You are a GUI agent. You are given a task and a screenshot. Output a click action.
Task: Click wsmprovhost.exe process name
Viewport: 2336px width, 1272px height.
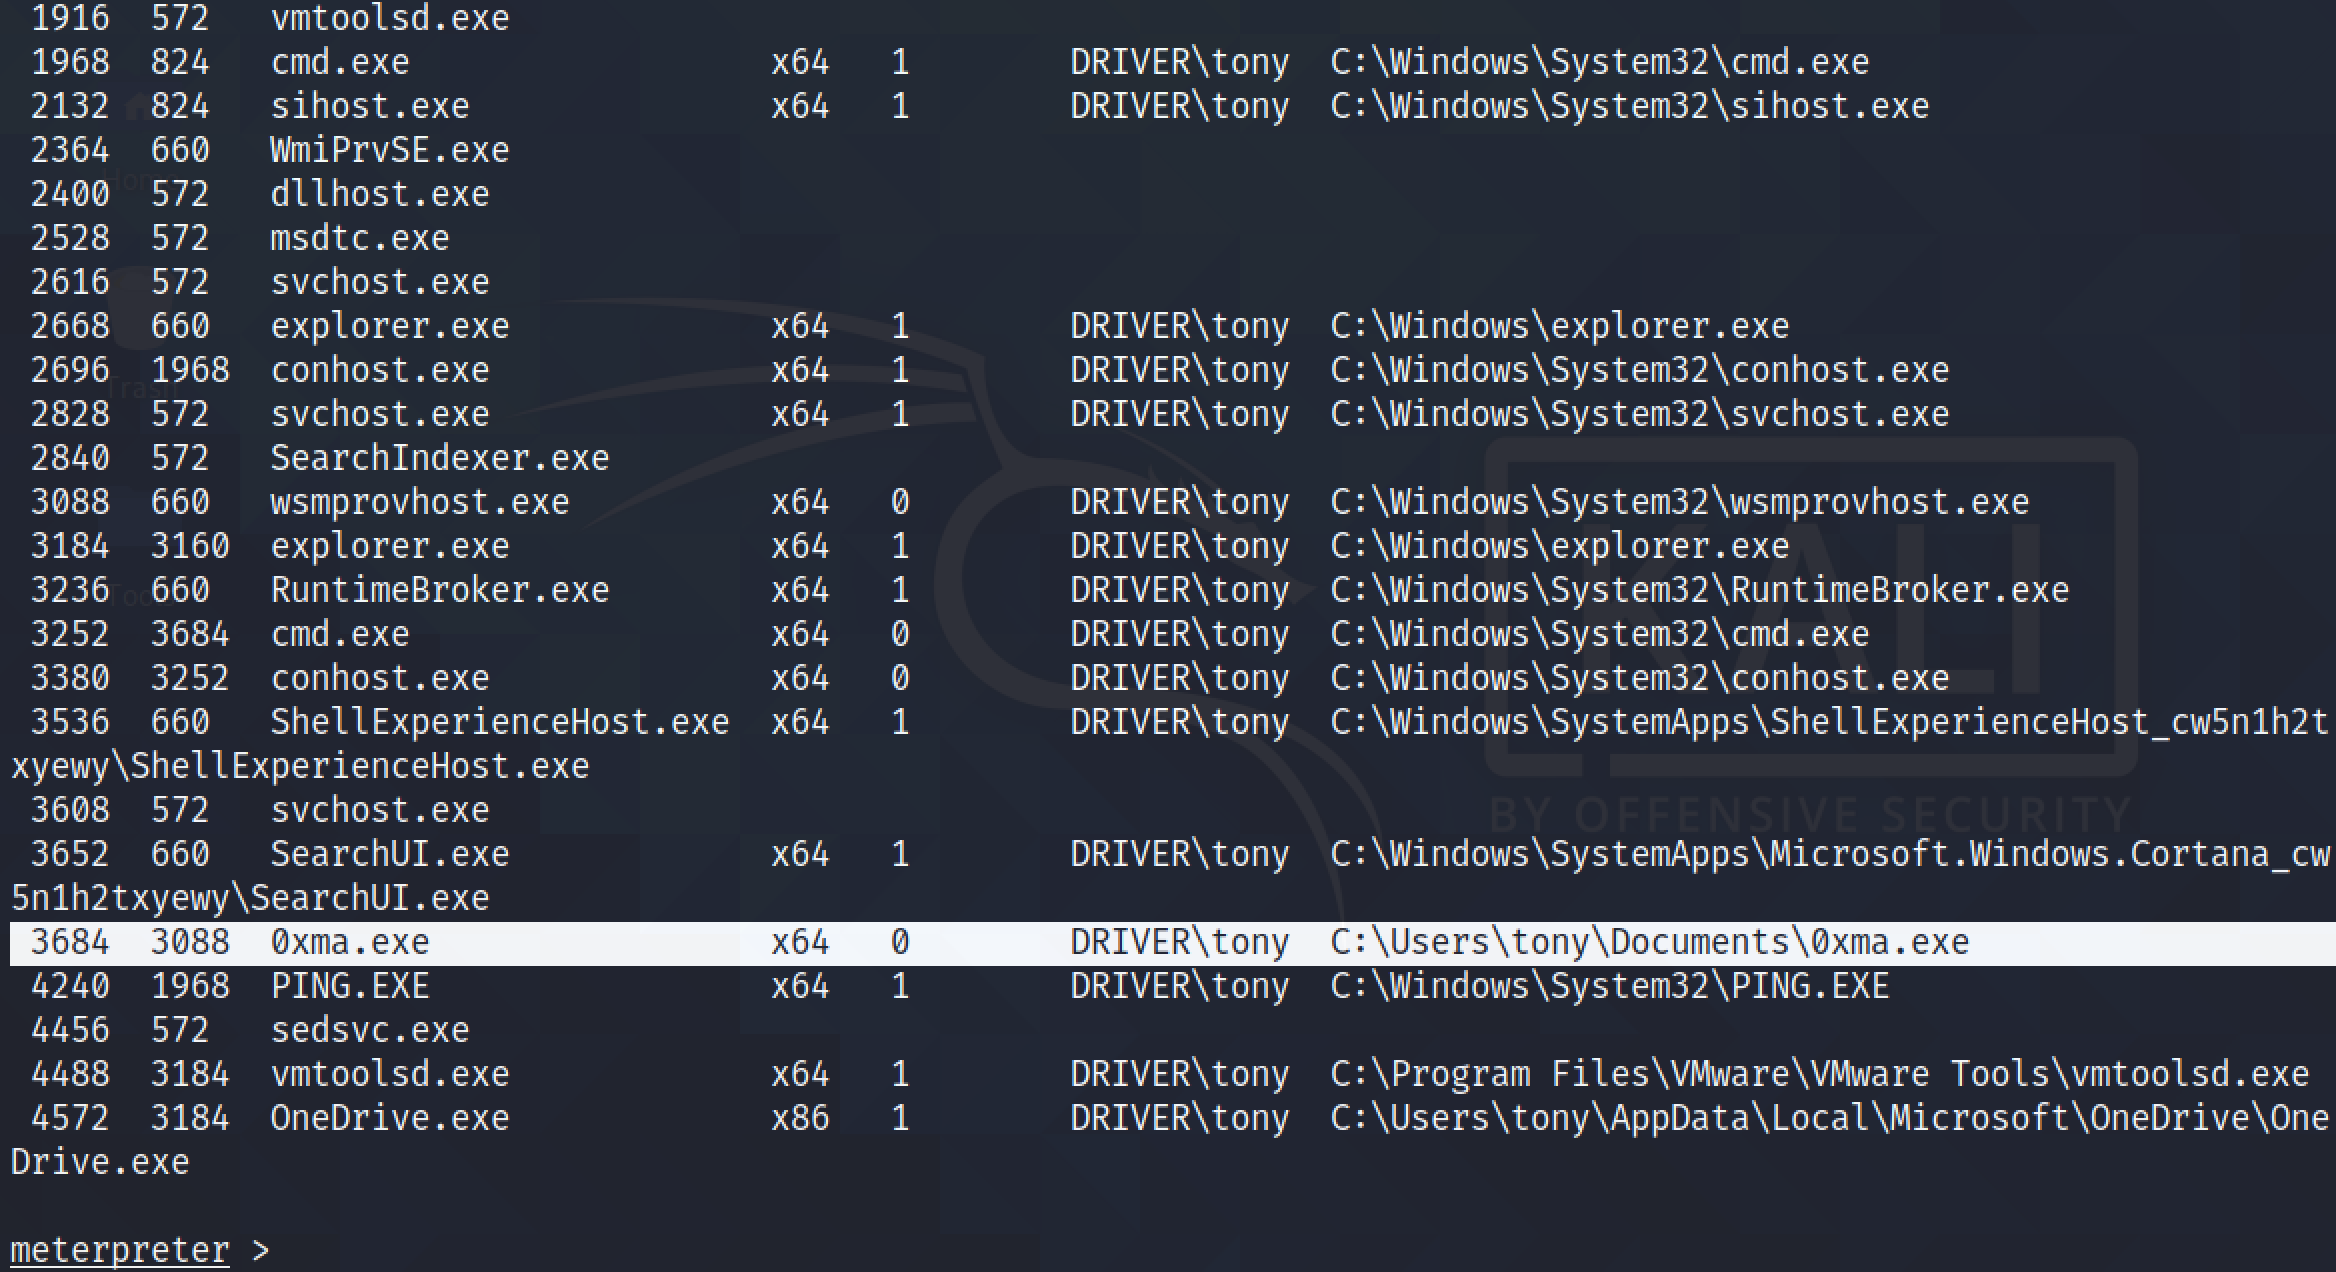[x=420, y=502]
